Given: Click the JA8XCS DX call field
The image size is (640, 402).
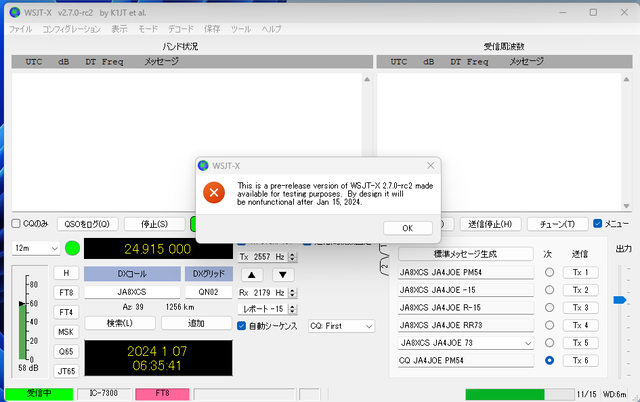Looking at the screenshot, I should click(132, 292).
